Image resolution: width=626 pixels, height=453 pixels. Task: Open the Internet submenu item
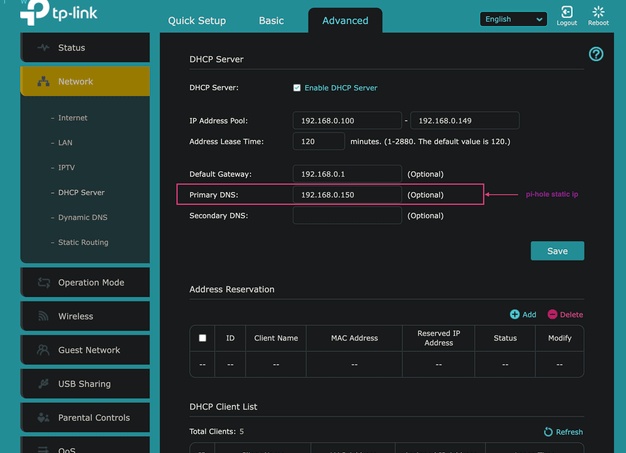point(73,118)
